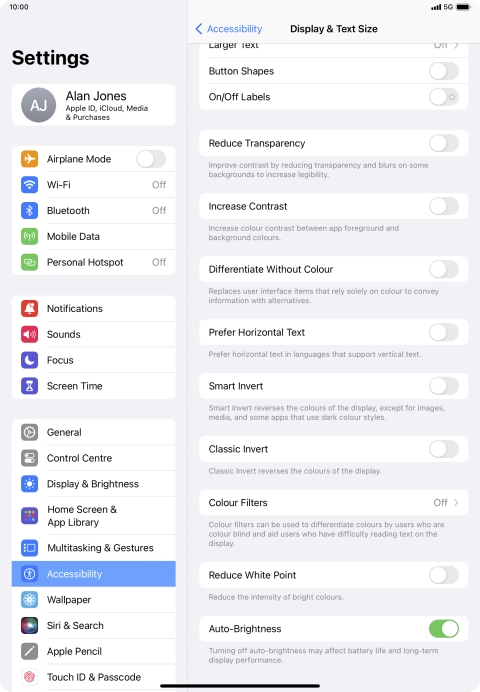Tap the Bluetooth icon in sidebar

click(x=30, y=211)
